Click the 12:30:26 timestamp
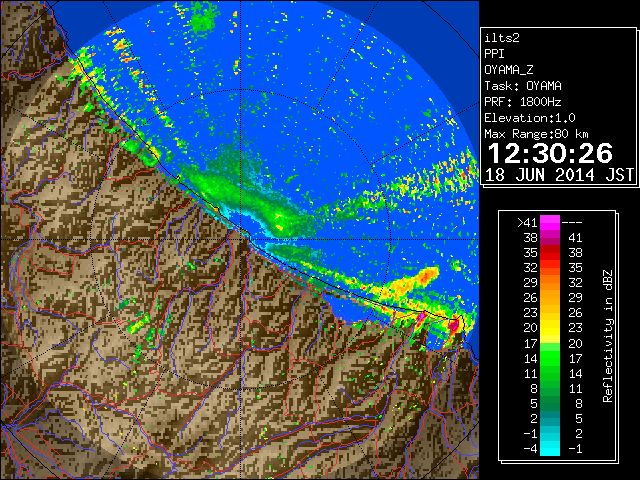 coord(550,153)
